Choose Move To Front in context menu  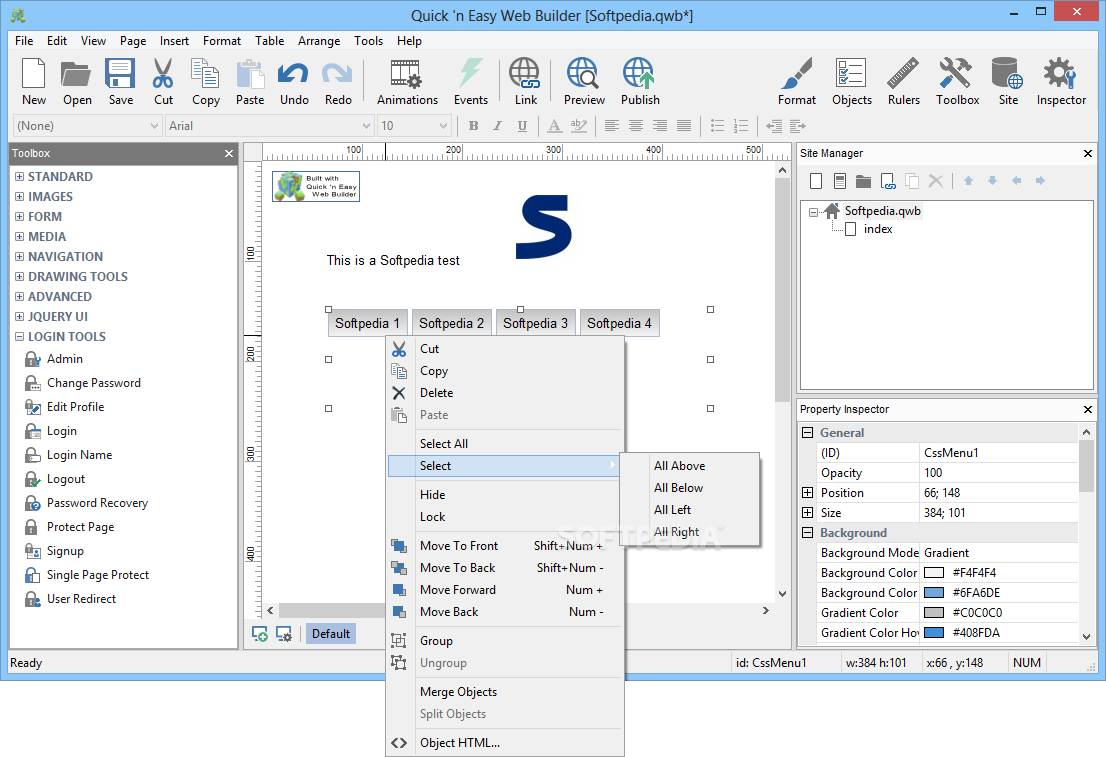(x=505, y=545)
